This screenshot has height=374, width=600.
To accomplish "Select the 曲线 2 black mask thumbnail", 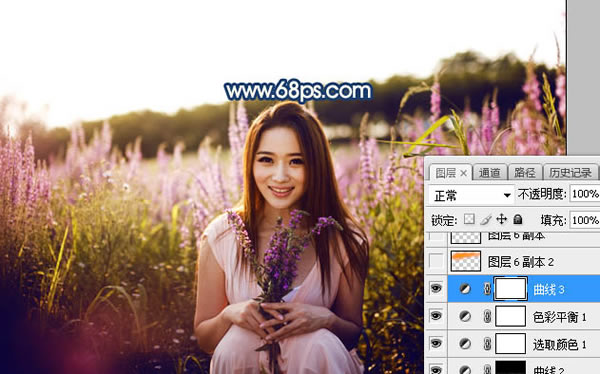I will [x=510, y=367].
